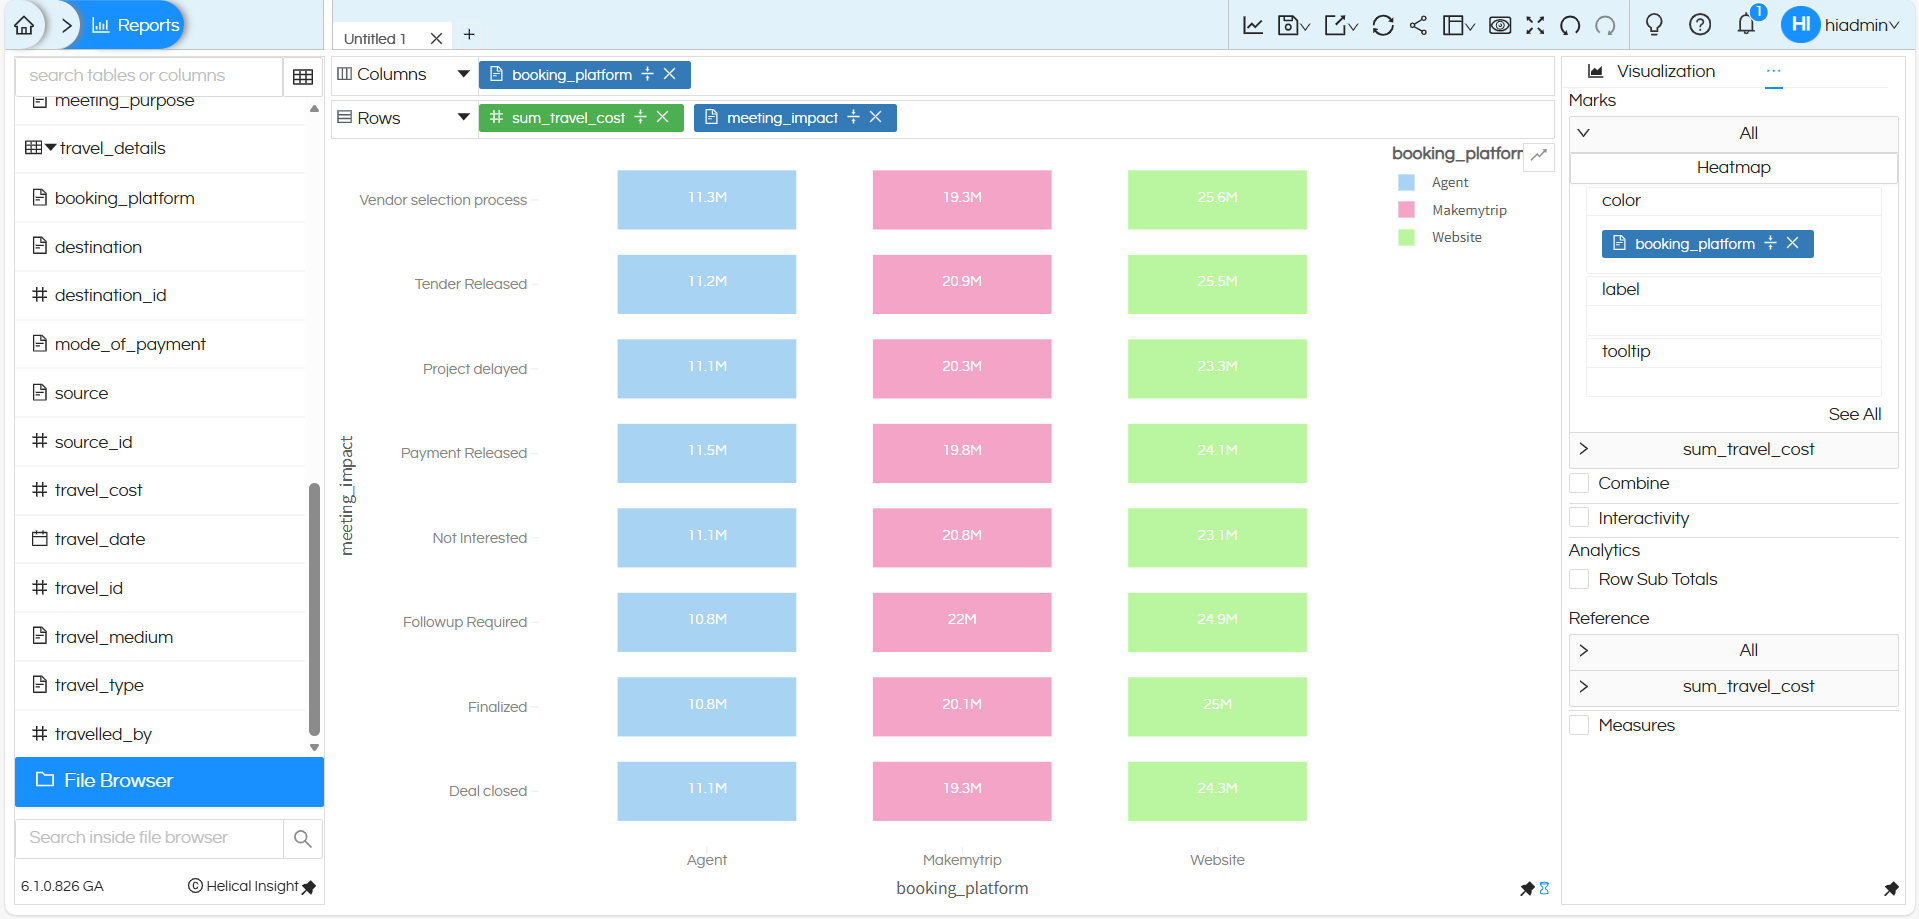Open notifications from the bell icon

[1747, 25]
